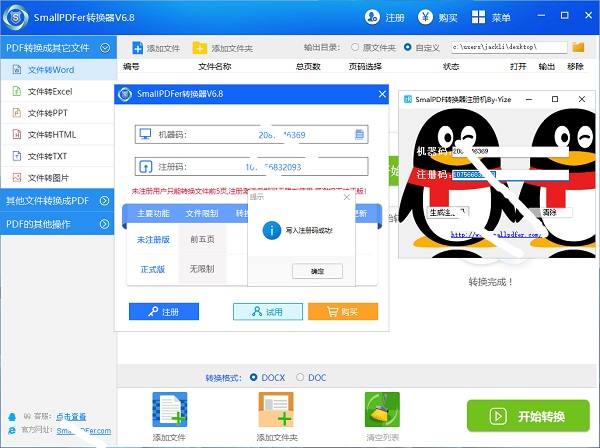Click the 状态 column header
The height and width of the screenshot is (448, 600).
click(451, 66)
